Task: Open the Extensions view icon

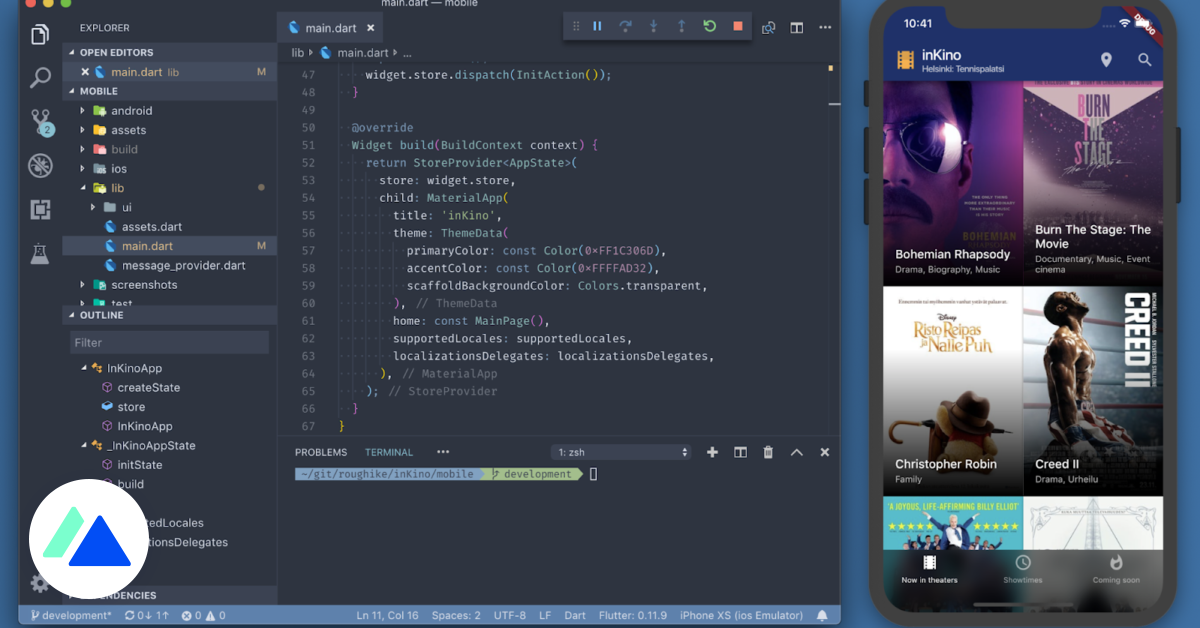Action: point(40,209)
